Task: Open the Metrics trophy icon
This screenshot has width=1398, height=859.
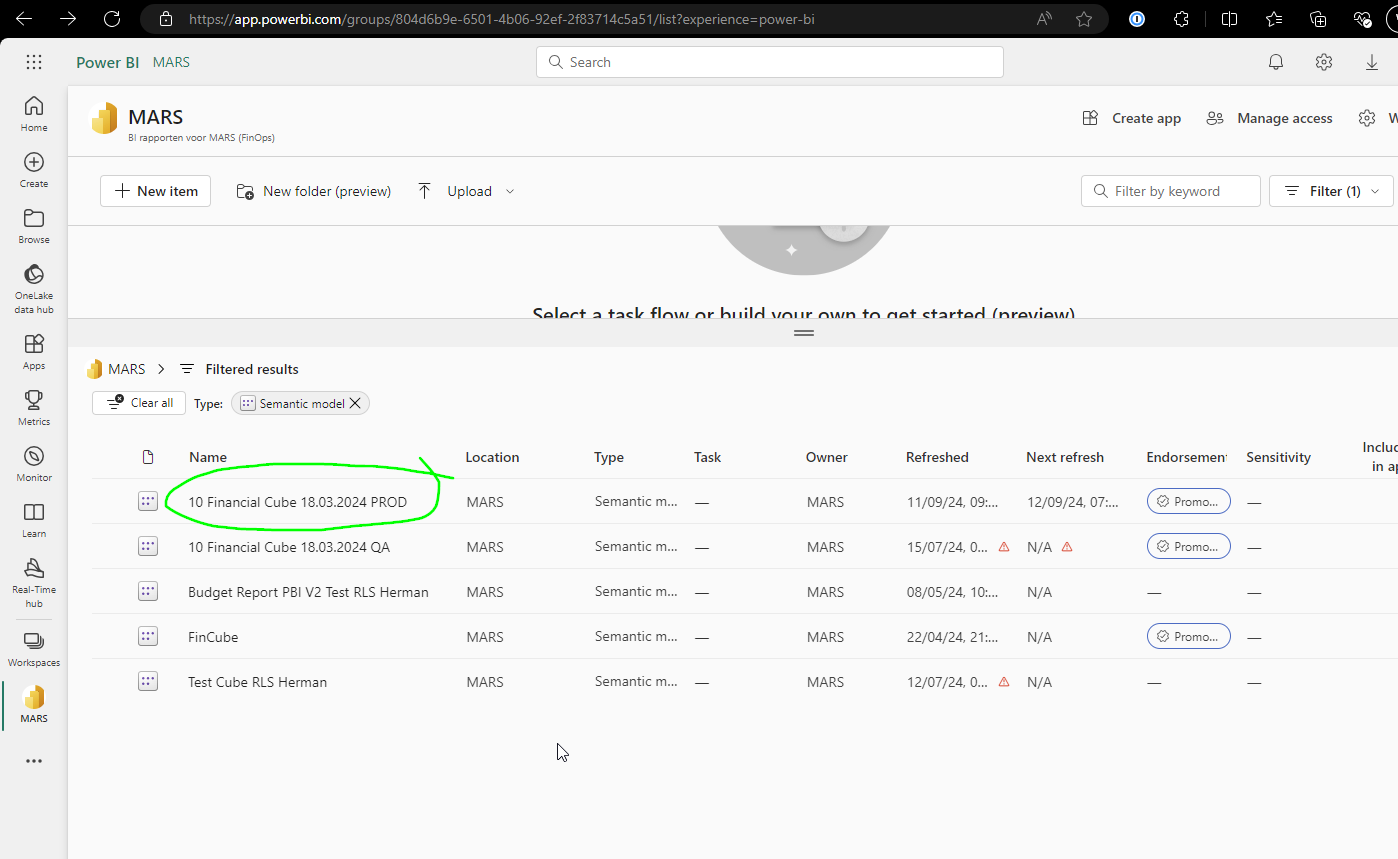Action: click(34, 407)
